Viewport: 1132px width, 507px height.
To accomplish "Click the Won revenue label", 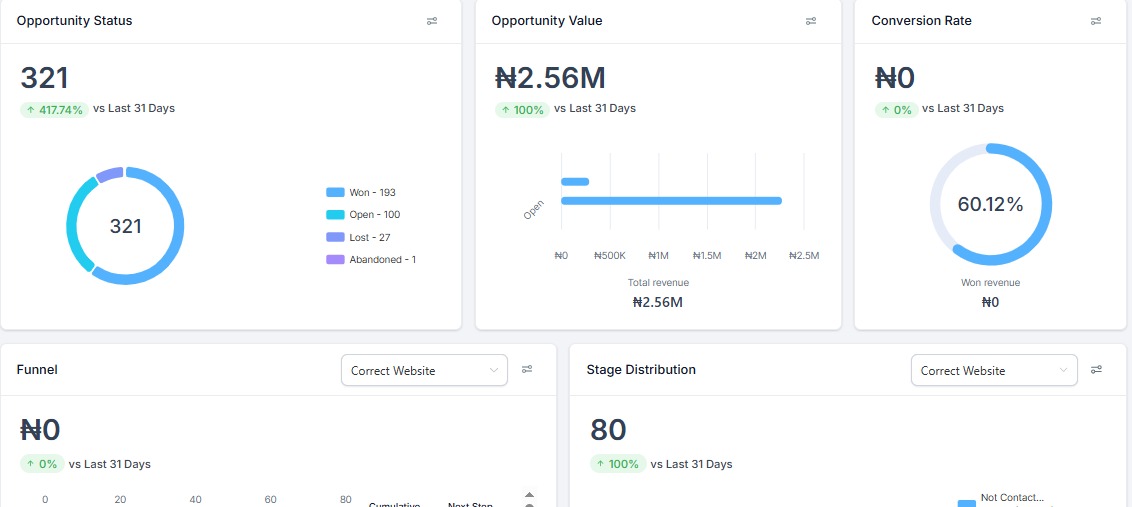I will tap(990, 282).
